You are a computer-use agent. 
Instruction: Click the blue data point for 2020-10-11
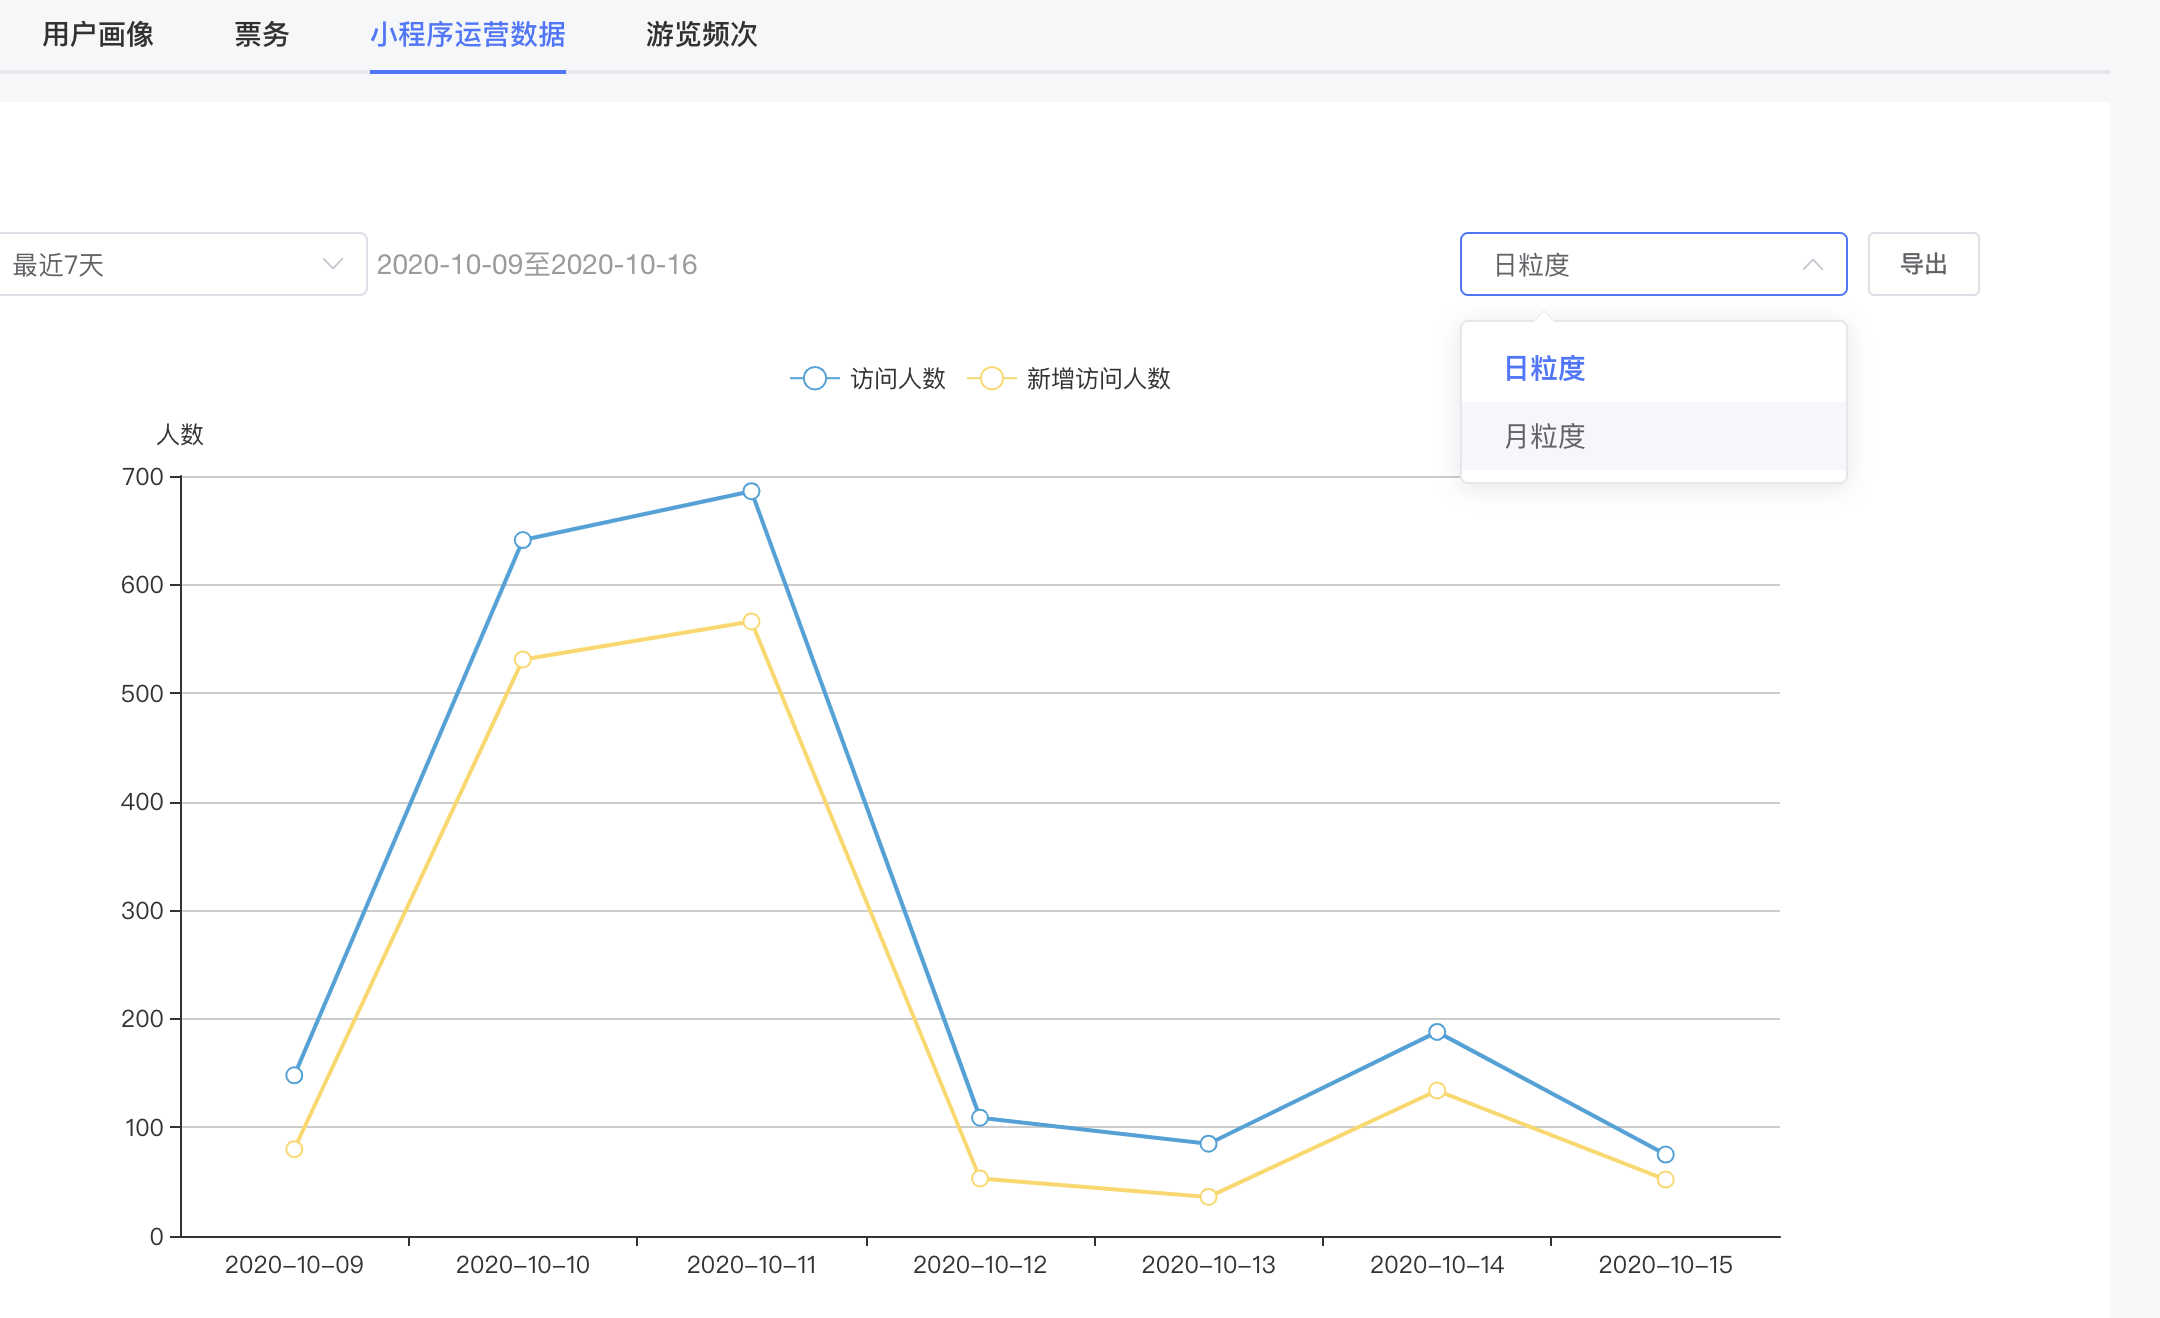(751, 491)
